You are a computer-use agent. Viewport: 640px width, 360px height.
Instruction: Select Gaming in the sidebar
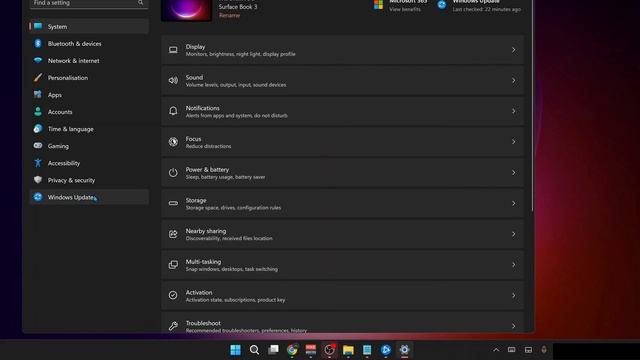[89, 146]
